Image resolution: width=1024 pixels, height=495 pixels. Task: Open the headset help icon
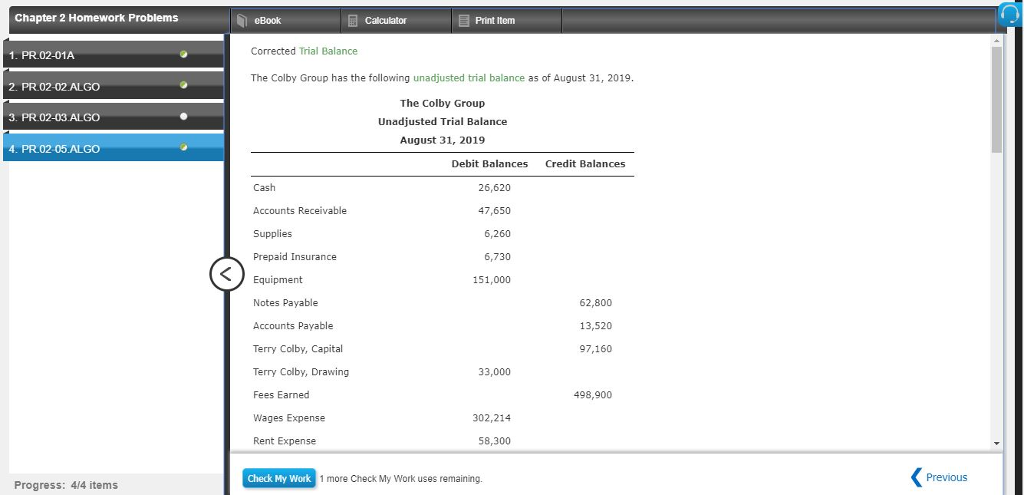(1011, 15)
